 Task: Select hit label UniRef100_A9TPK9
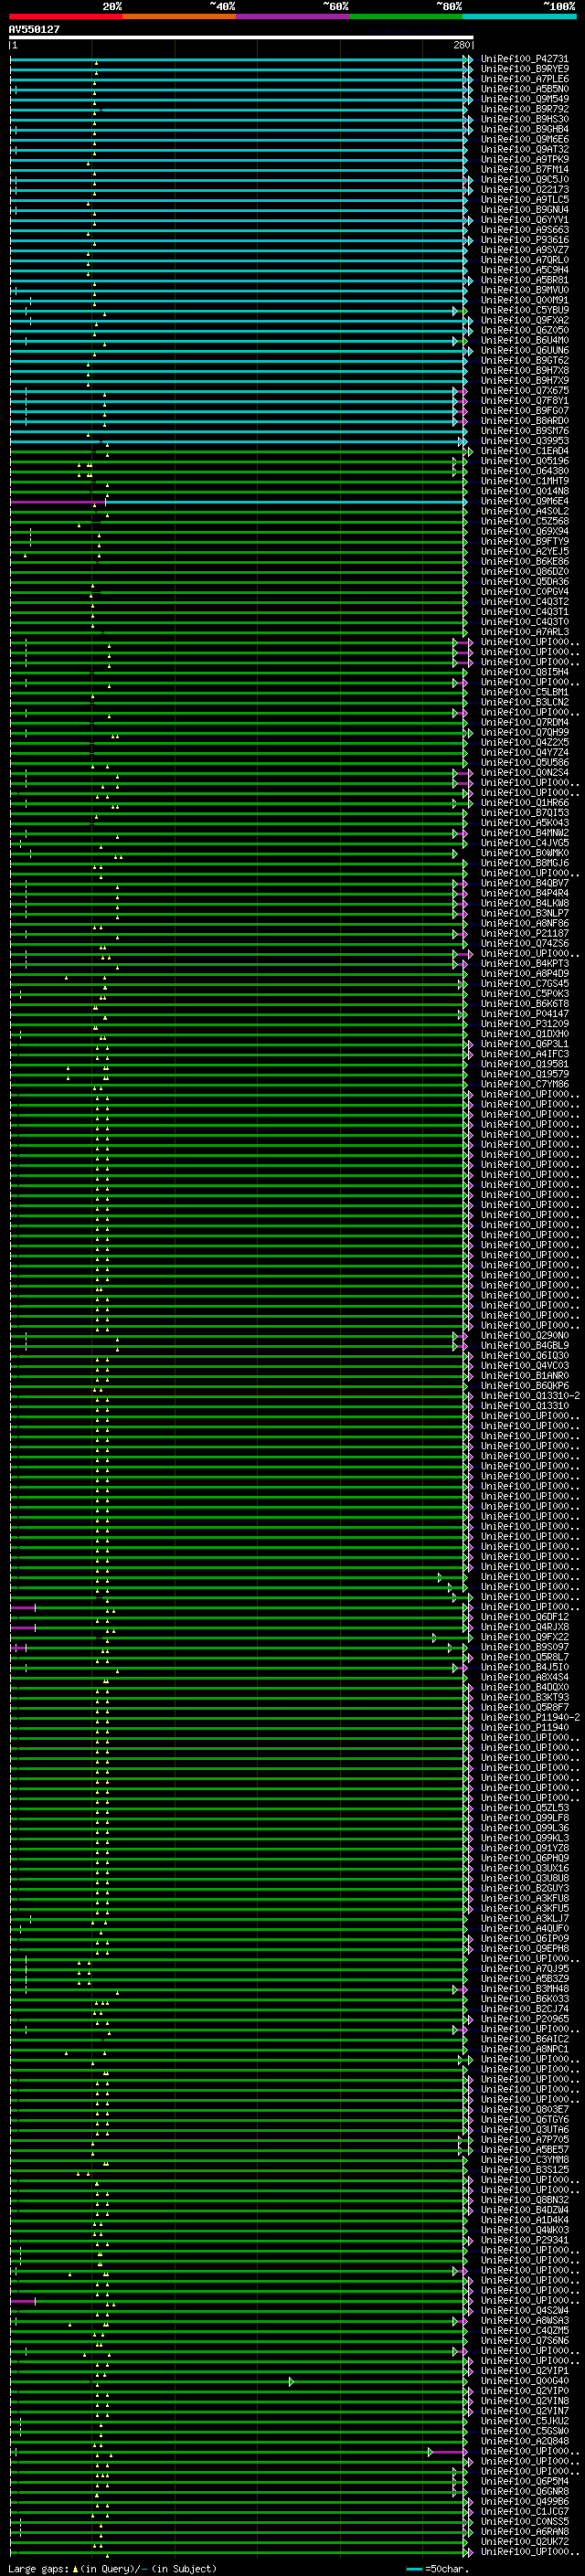coord(524,159)
